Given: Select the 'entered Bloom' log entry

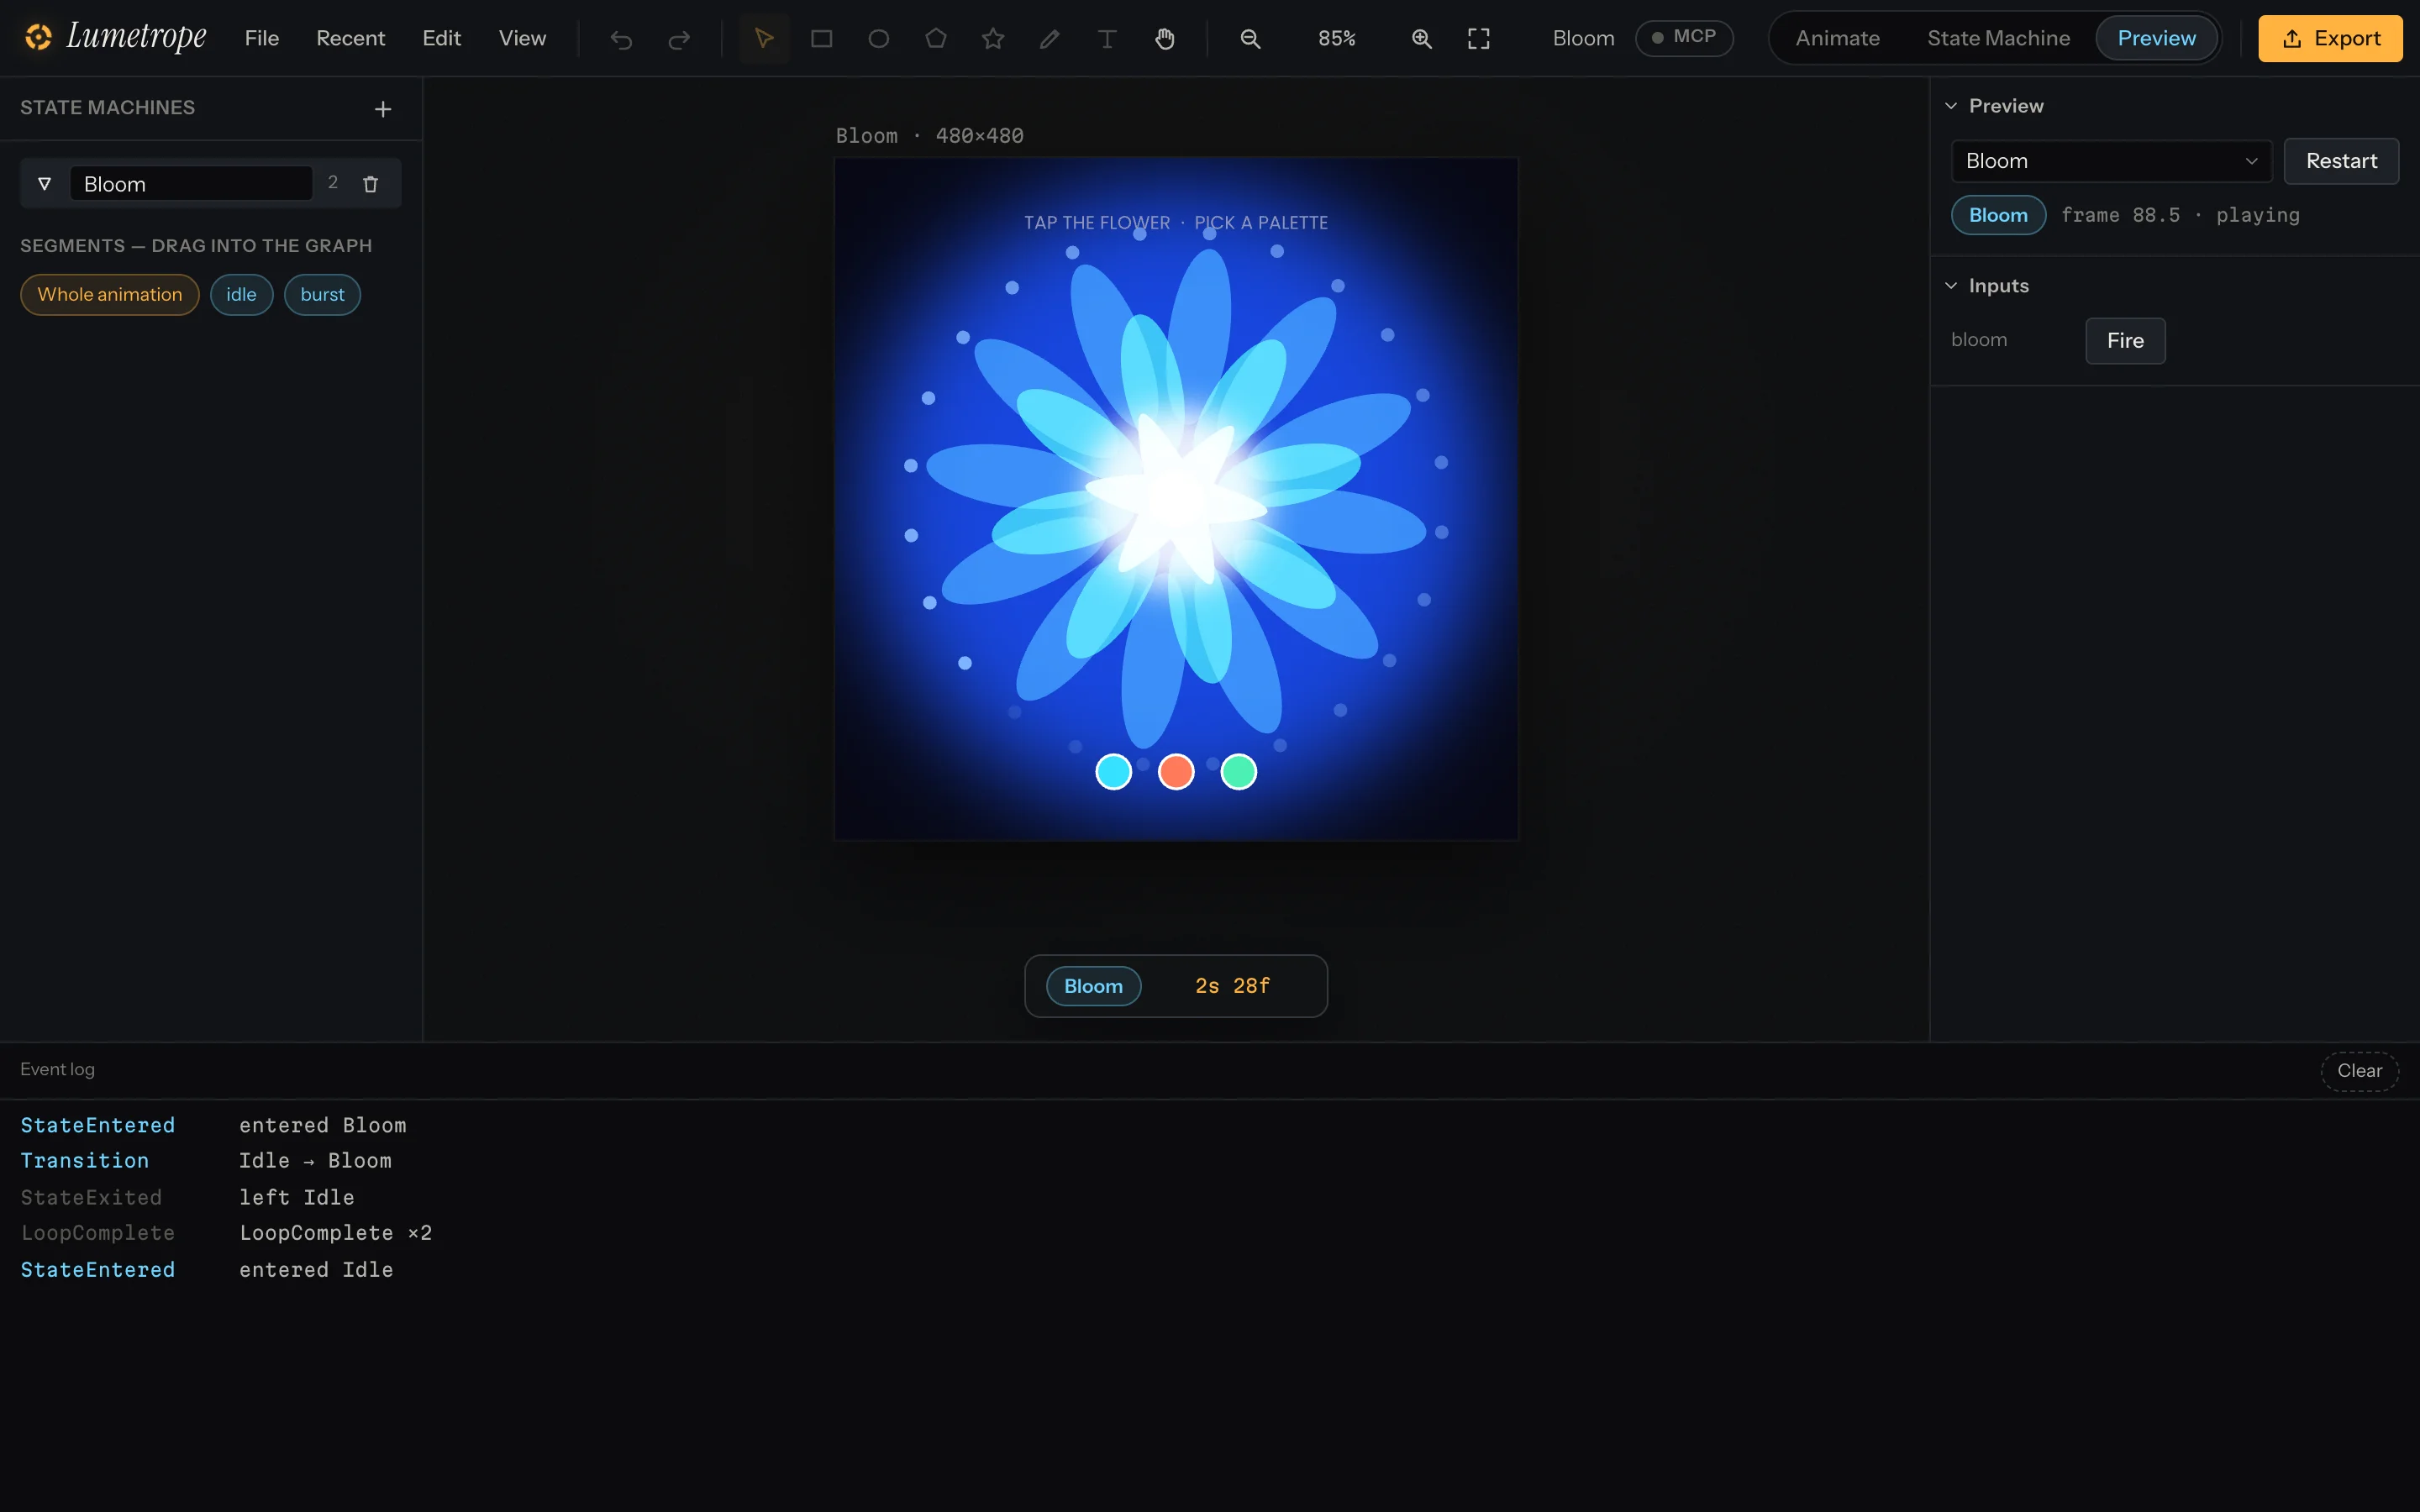Looking at the screenshot, I should (322, 1125).
